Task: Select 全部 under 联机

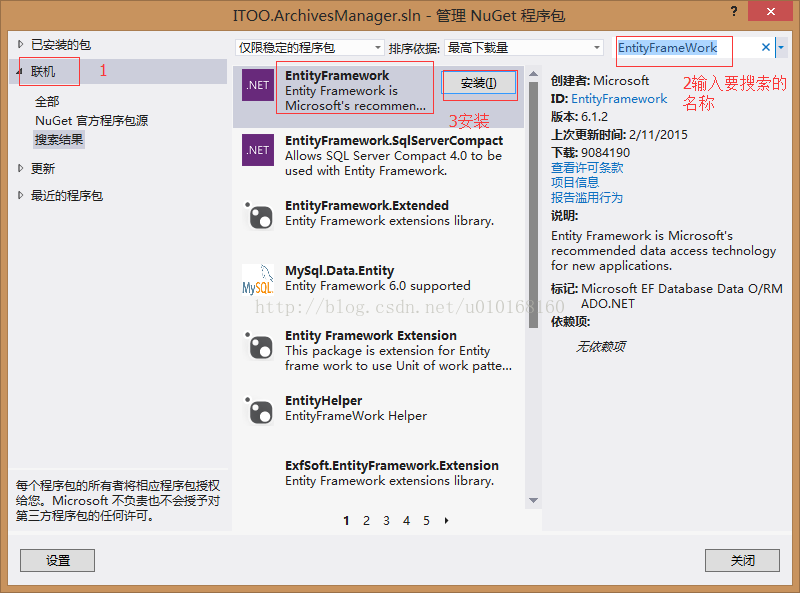Action: tap(47, 102)
